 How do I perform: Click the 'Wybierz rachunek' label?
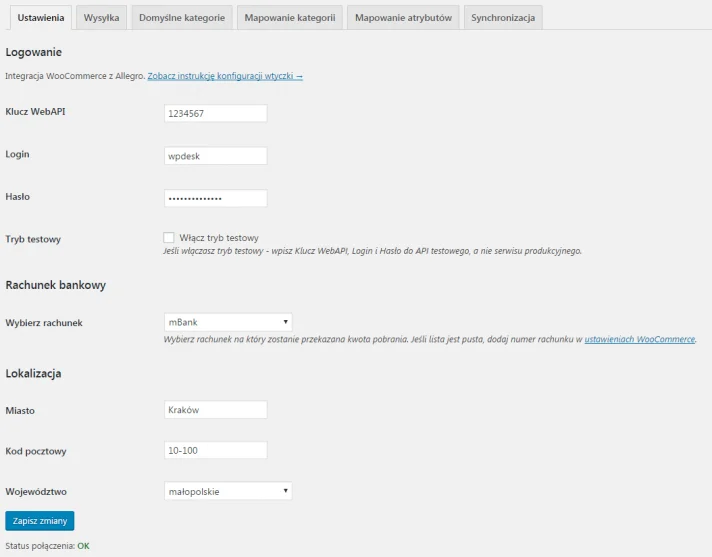pyautogui.click(x=44, y=323)
